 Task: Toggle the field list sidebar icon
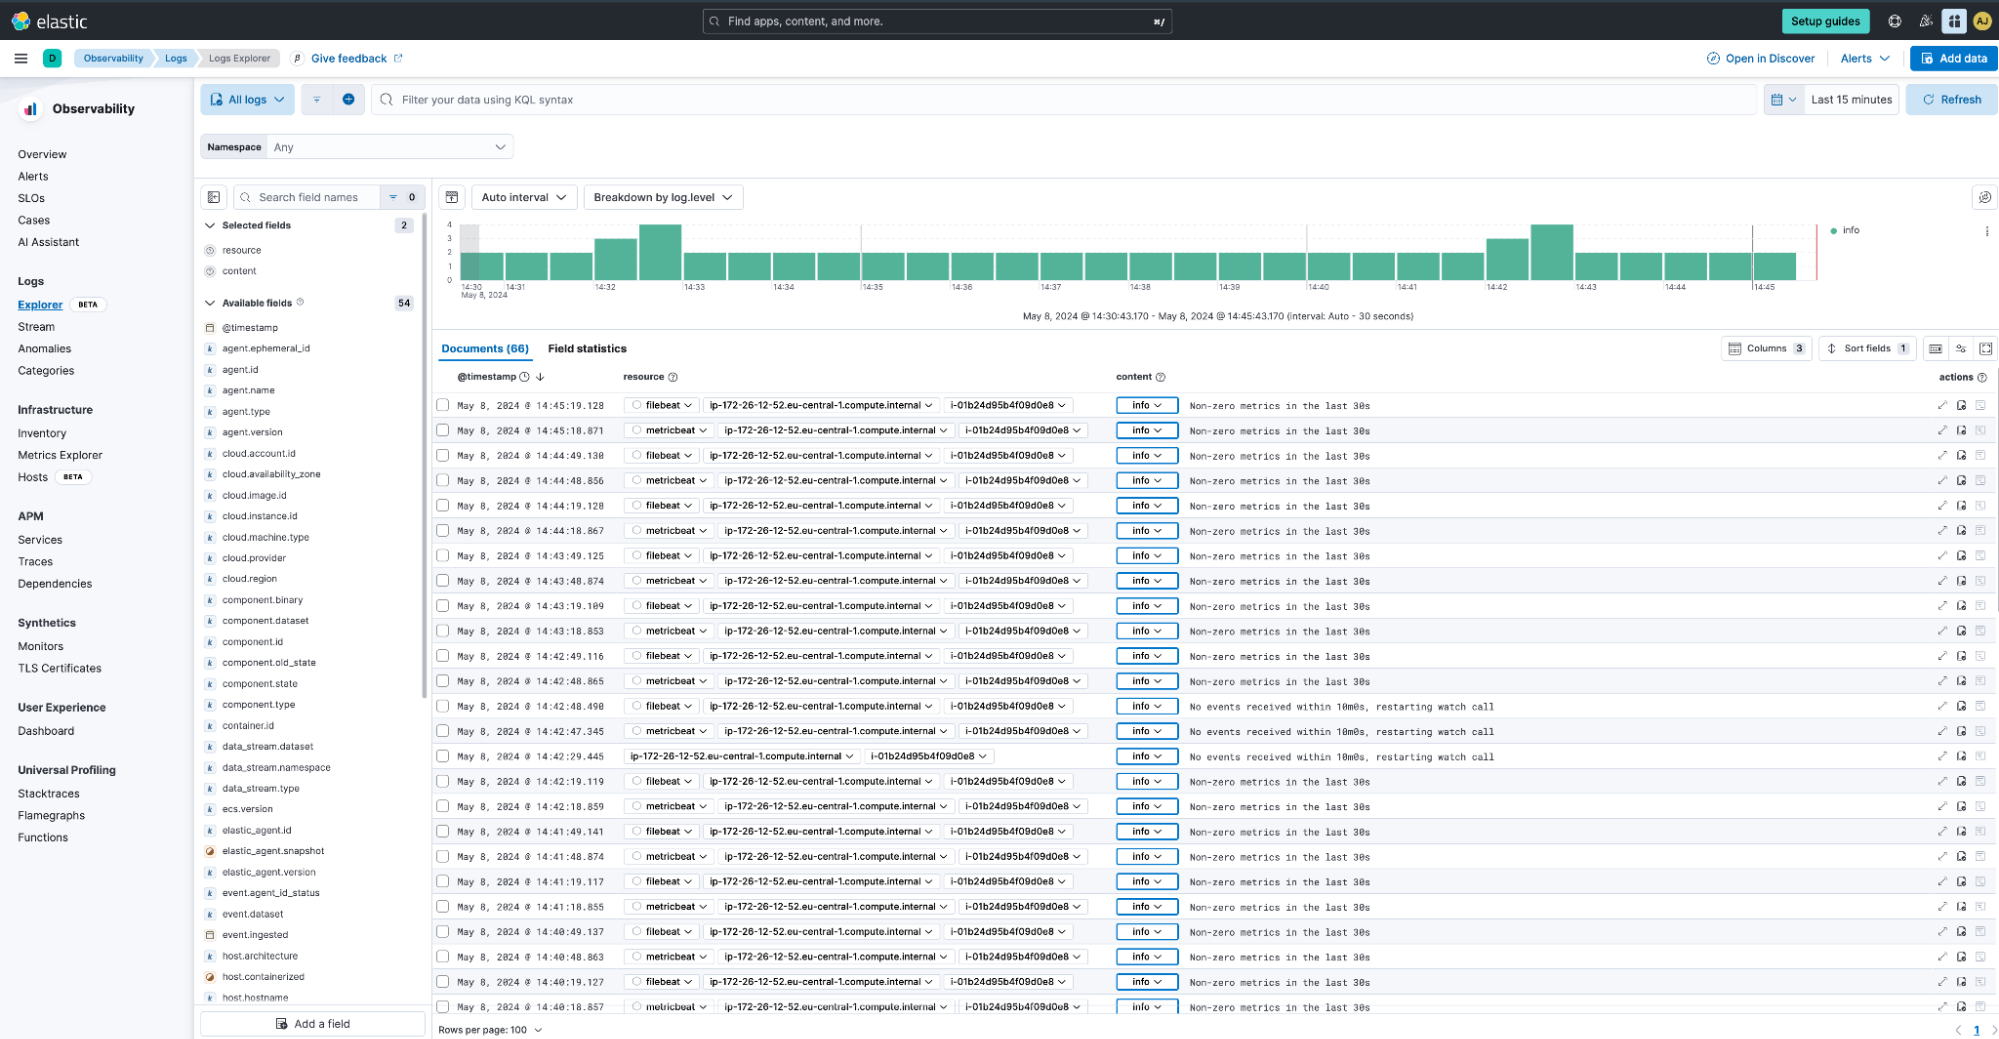[x=214, y=197]
